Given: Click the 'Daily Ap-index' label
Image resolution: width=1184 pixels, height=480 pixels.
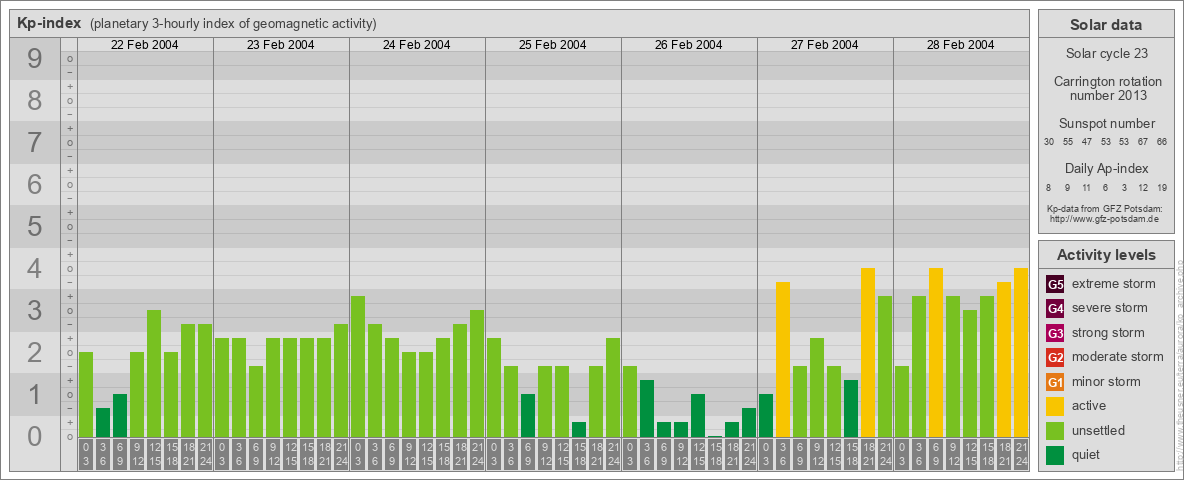Looking at the screenshot, I should click(1106, 168).
